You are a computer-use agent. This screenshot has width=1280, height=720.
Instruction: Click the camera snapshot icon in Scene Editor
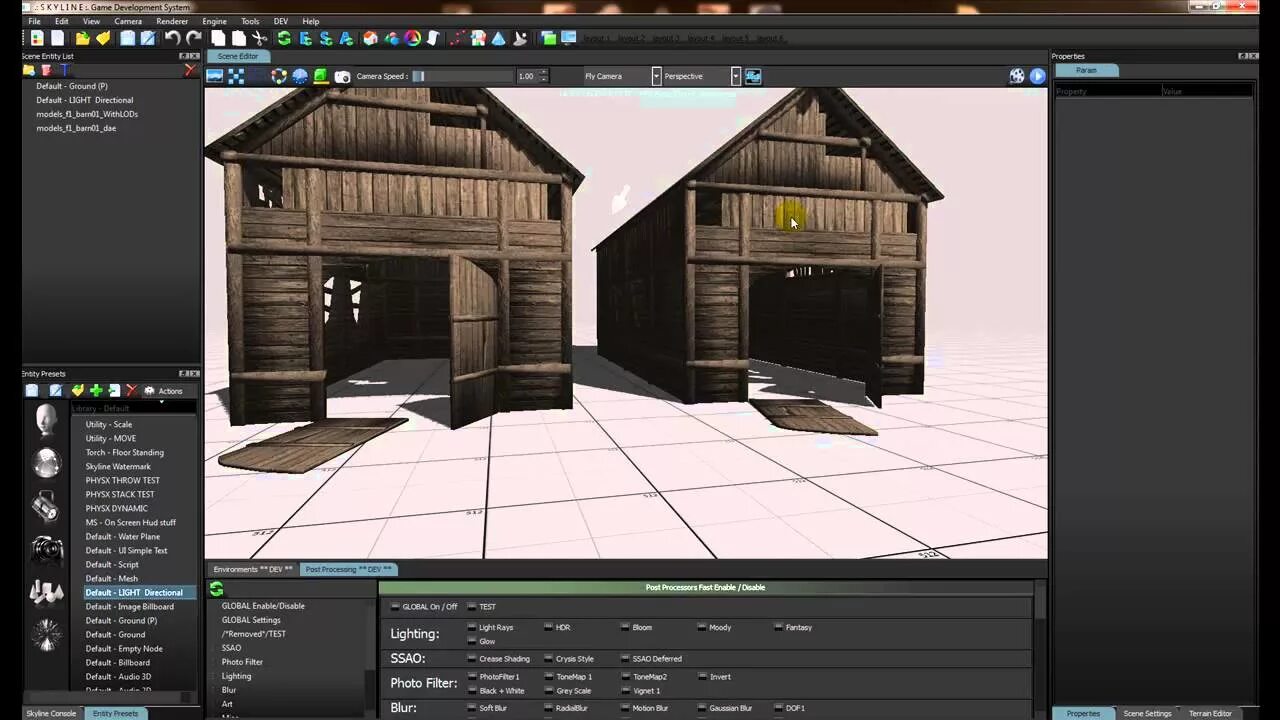click(x=342, y=76)
